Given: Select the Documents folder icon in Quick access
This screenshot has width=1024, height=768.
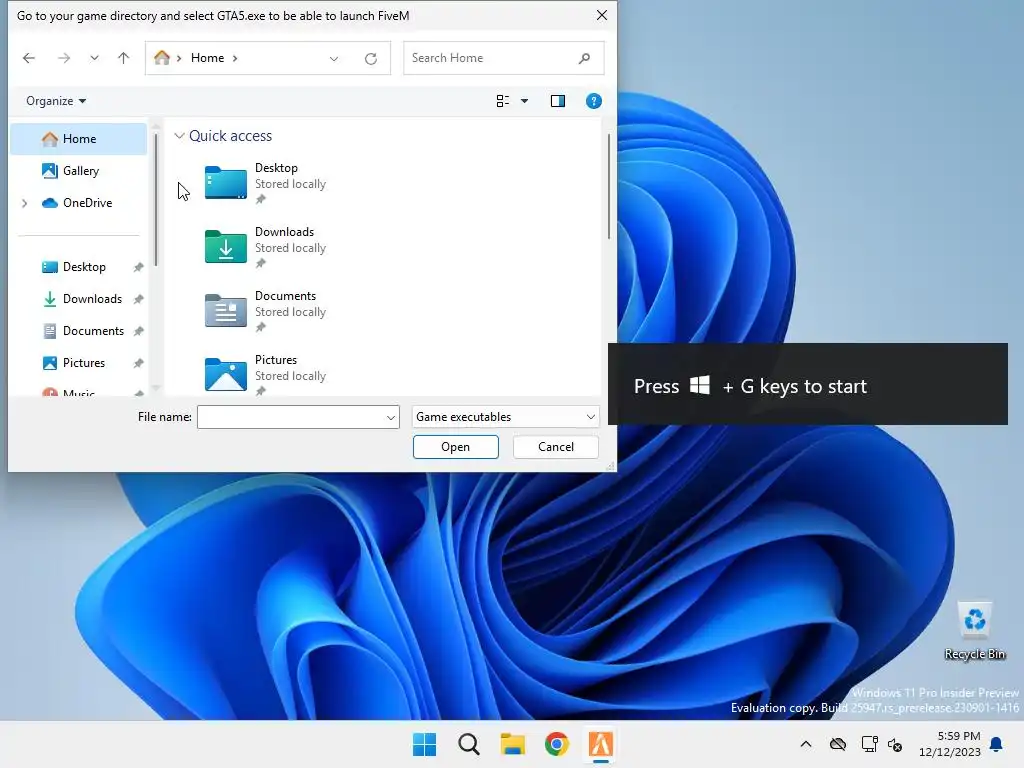Looking at the screenshot, I should 225,310.
